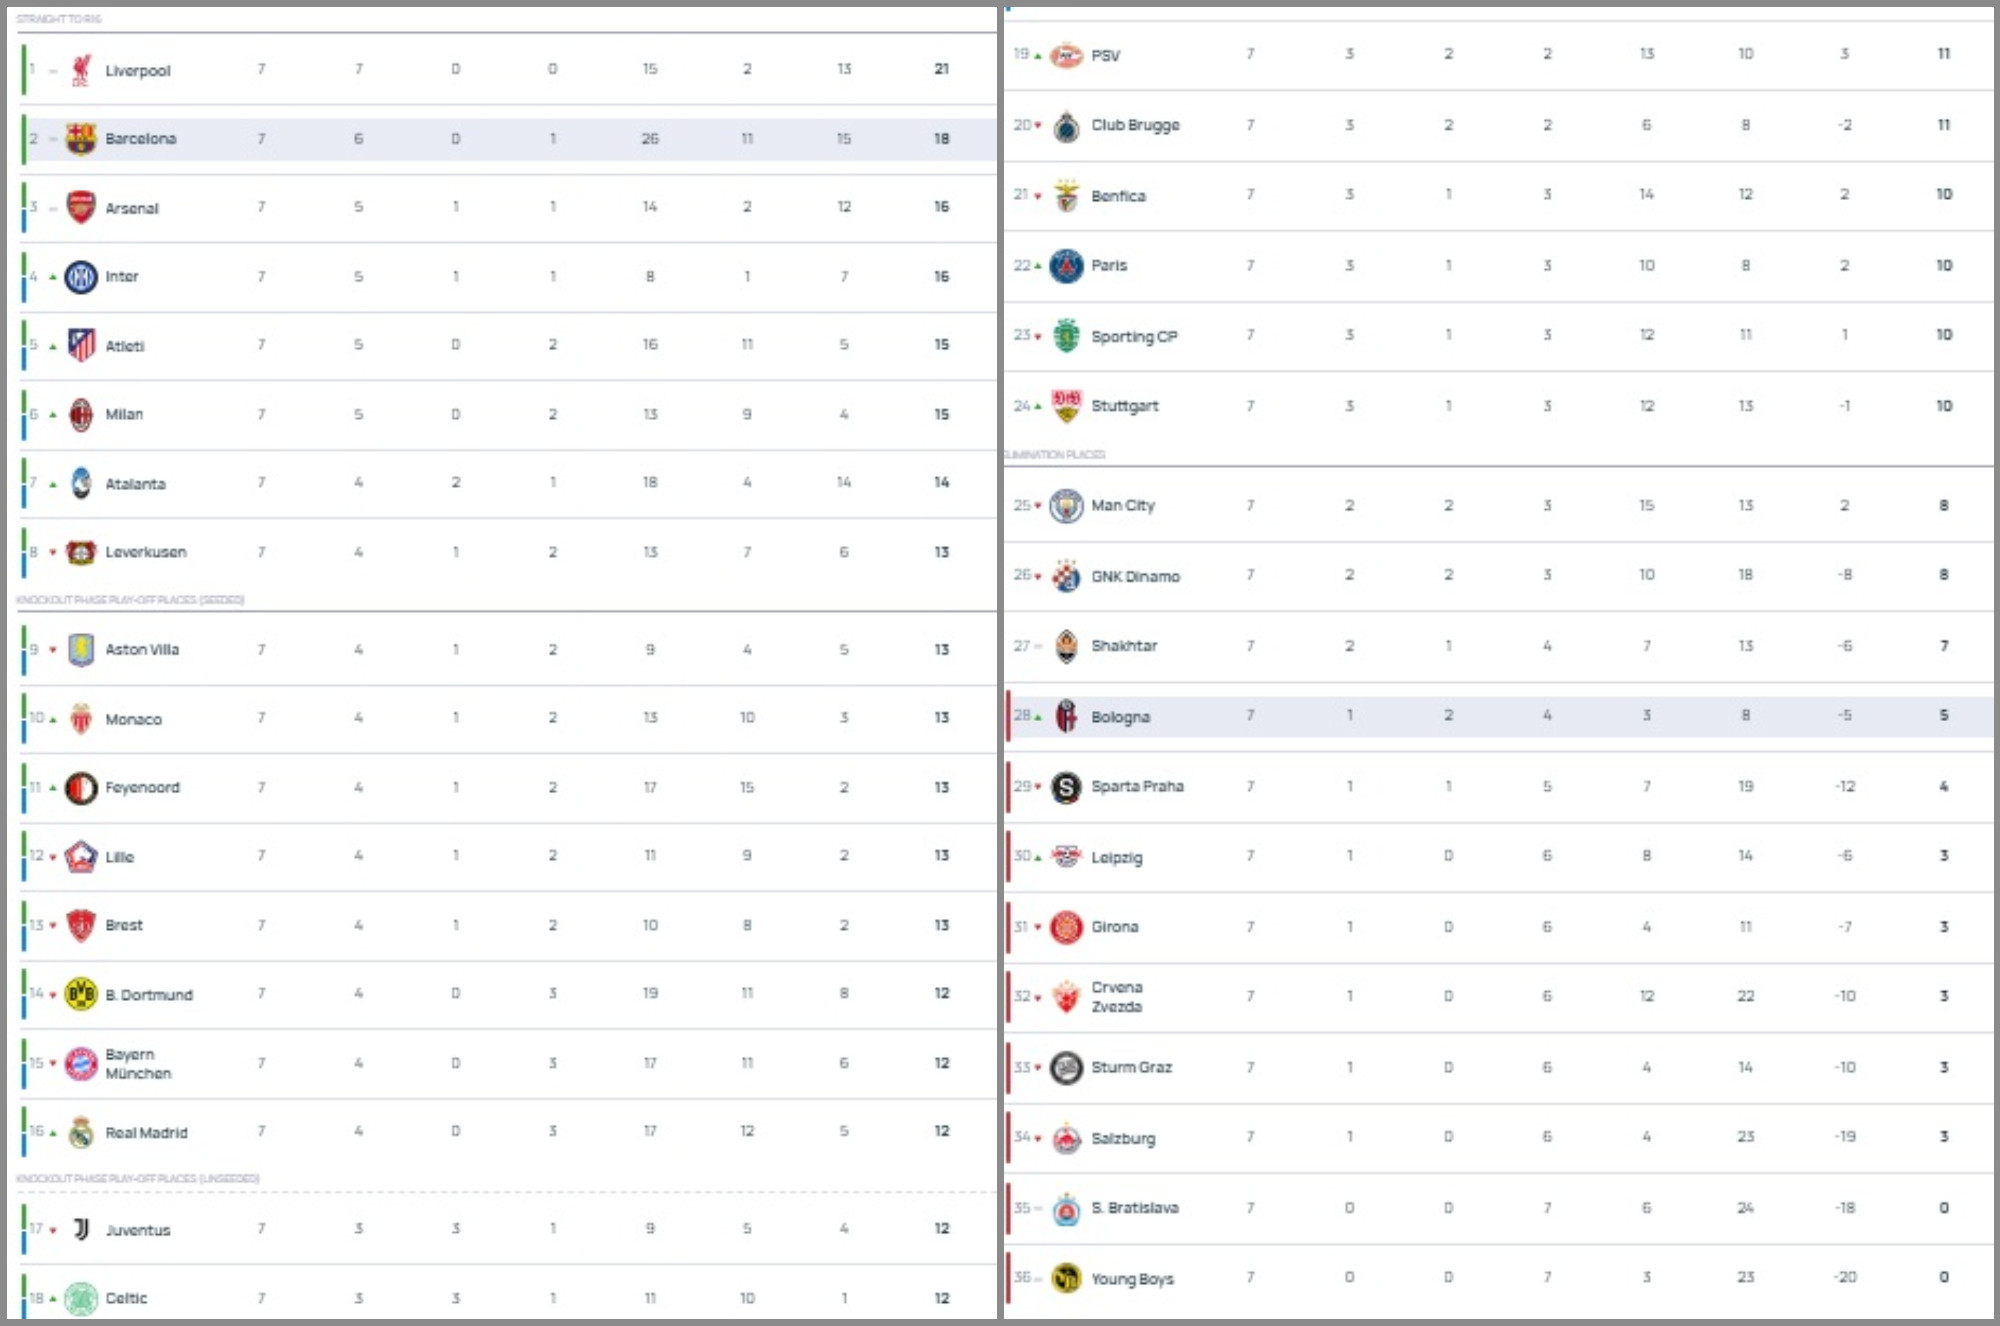Open the Atalanta team name link
Screen dimensions: 2000x1326
tap(136, 484)
